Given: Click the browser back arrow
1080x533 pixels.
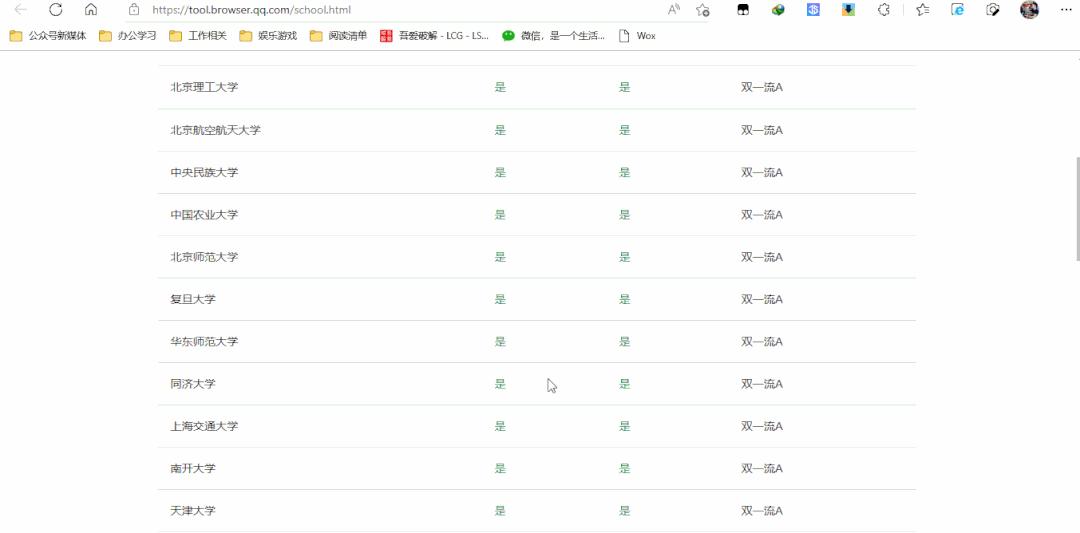Looking at the screenshot, I should (20, 10).
